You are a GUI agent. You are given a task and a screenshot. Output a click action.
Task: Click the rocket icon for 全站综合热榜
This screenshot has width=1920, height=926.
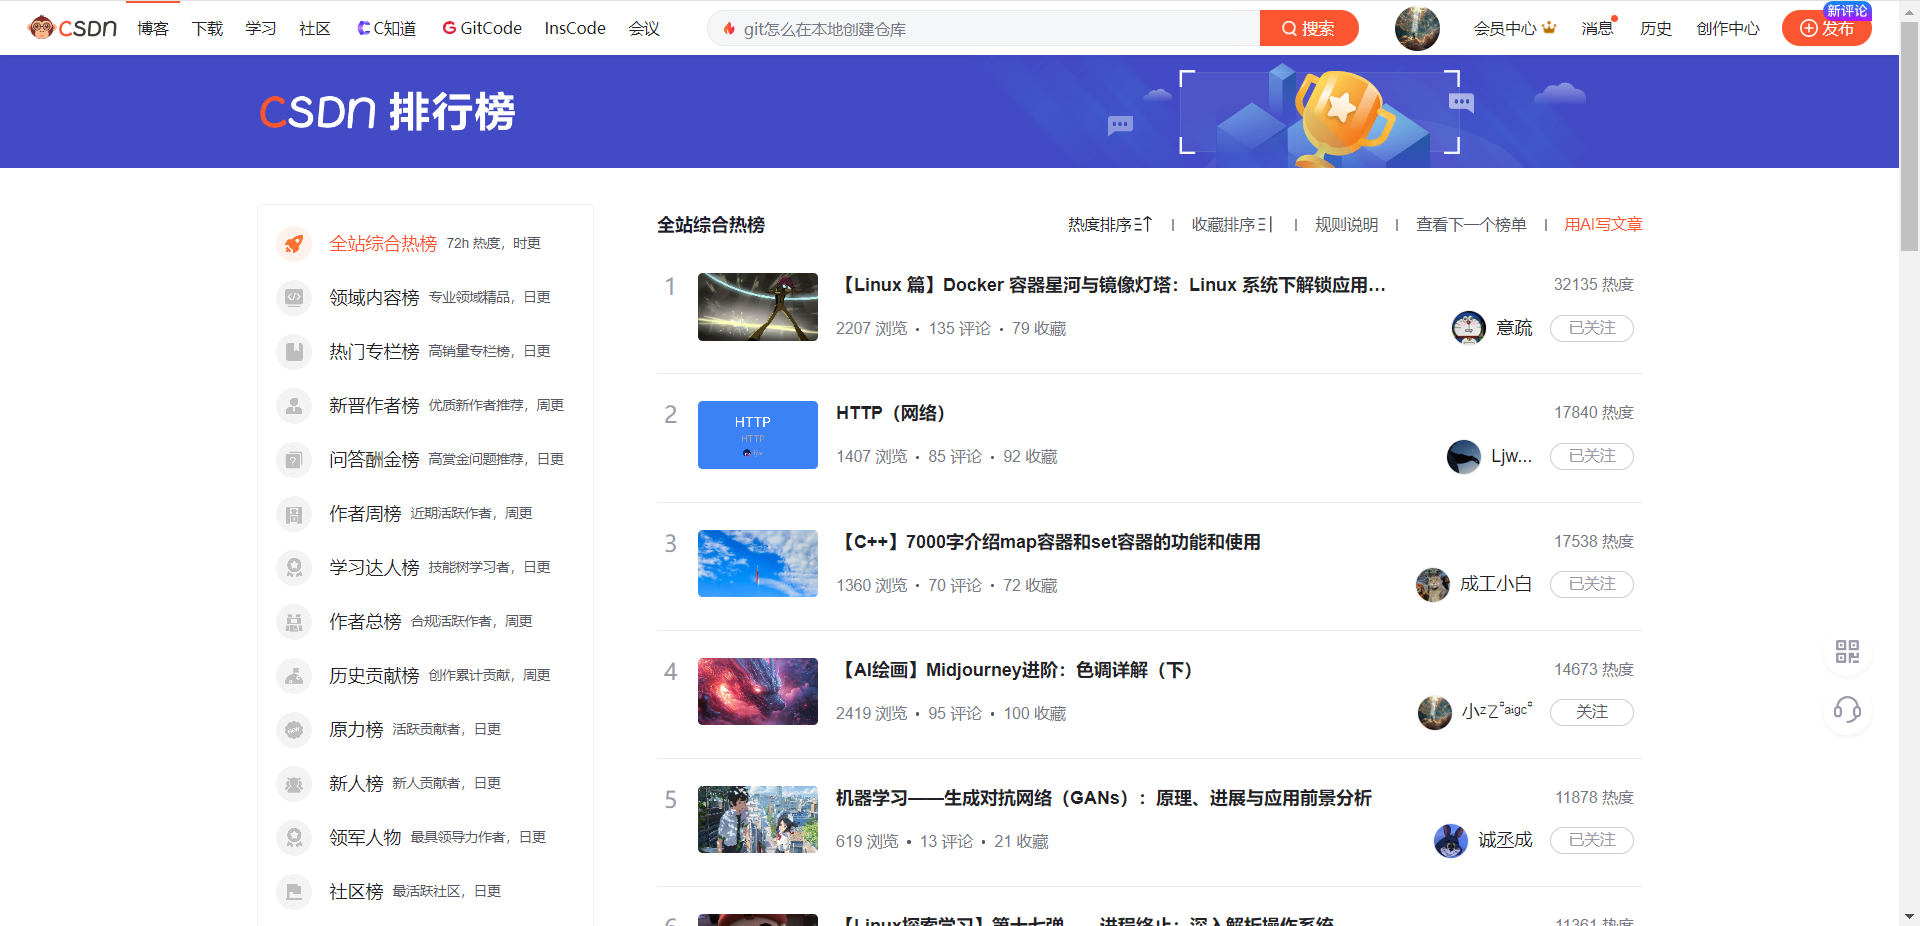coord(294,244)
